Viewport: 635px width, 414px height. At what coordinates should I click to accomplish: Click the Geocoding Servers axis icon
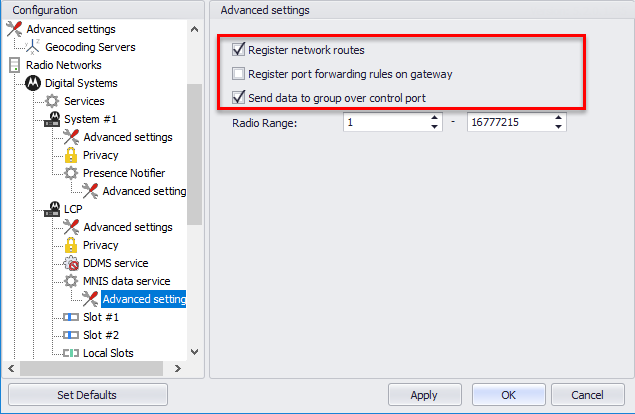(32, 47)
